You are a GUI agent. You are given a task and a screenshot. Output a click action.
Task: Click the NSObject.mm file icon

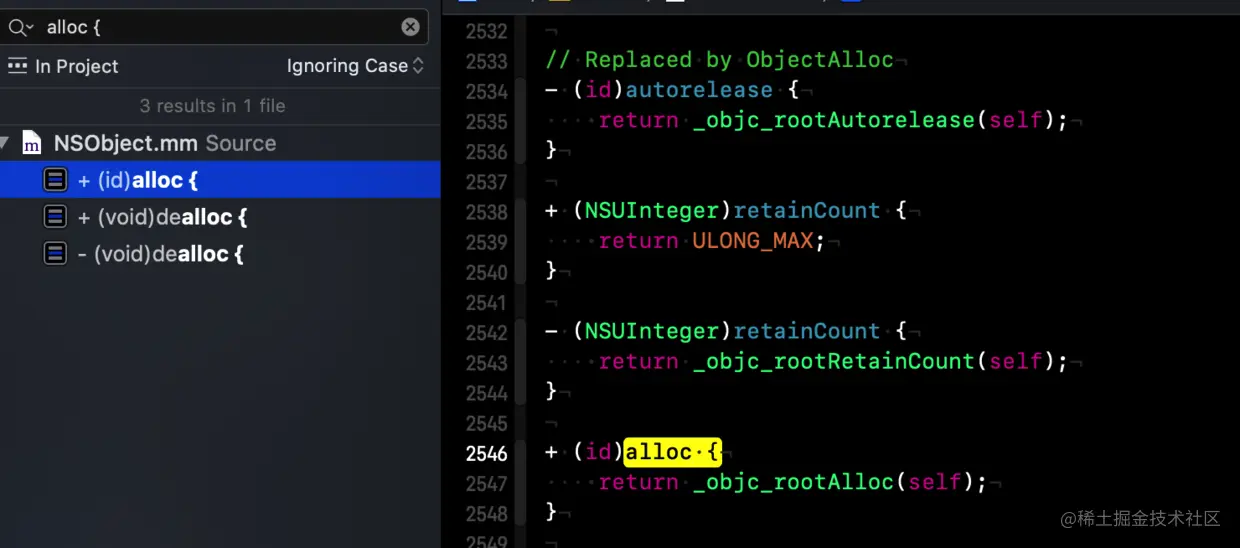(32, 143)
